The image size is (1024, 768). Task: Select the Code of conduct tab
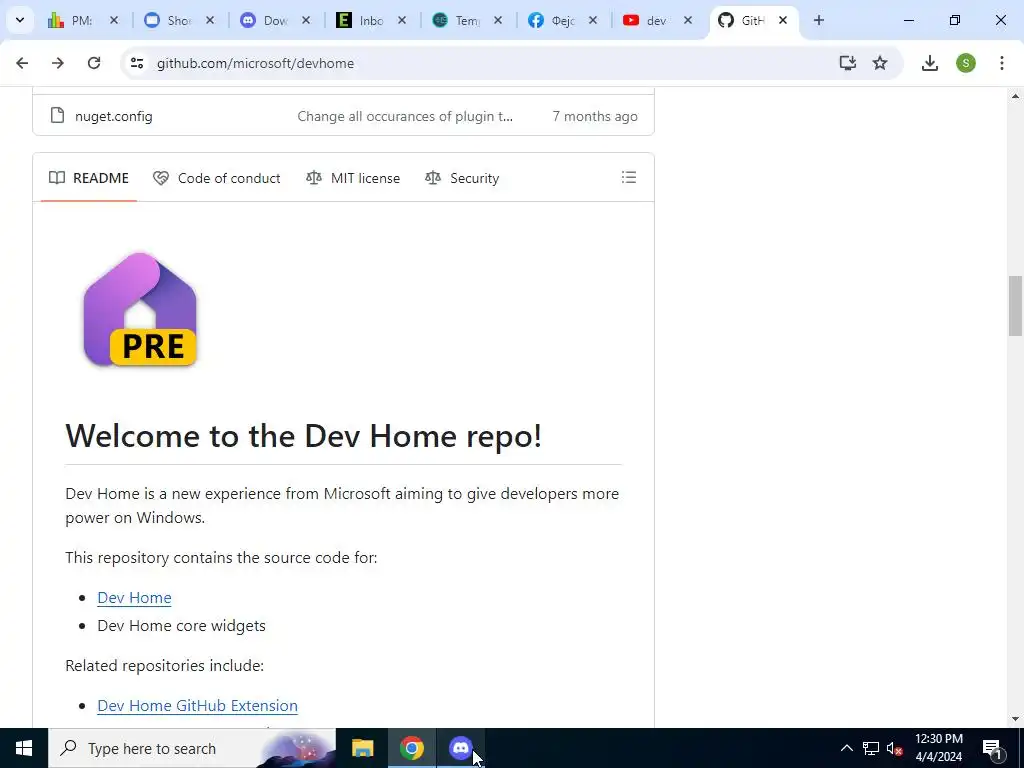[217, 178]
